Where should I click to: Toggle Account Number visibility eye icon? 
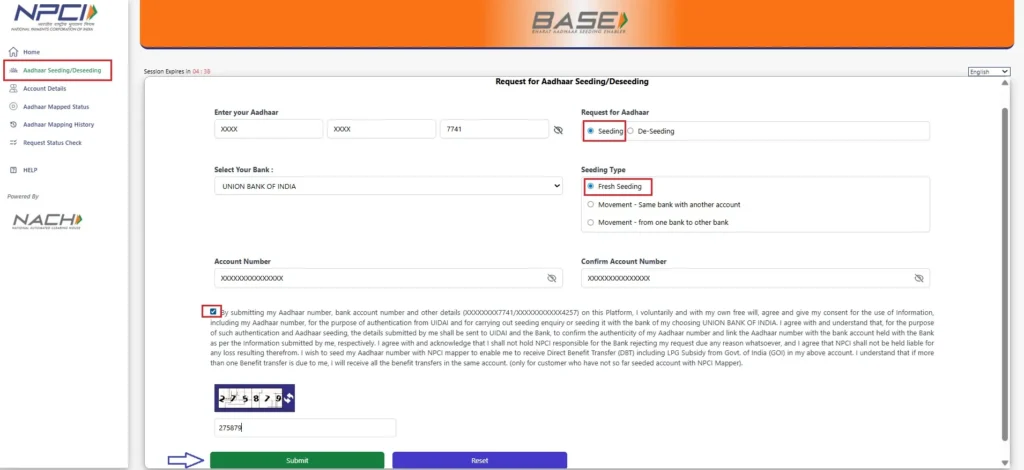coord(552,278)
